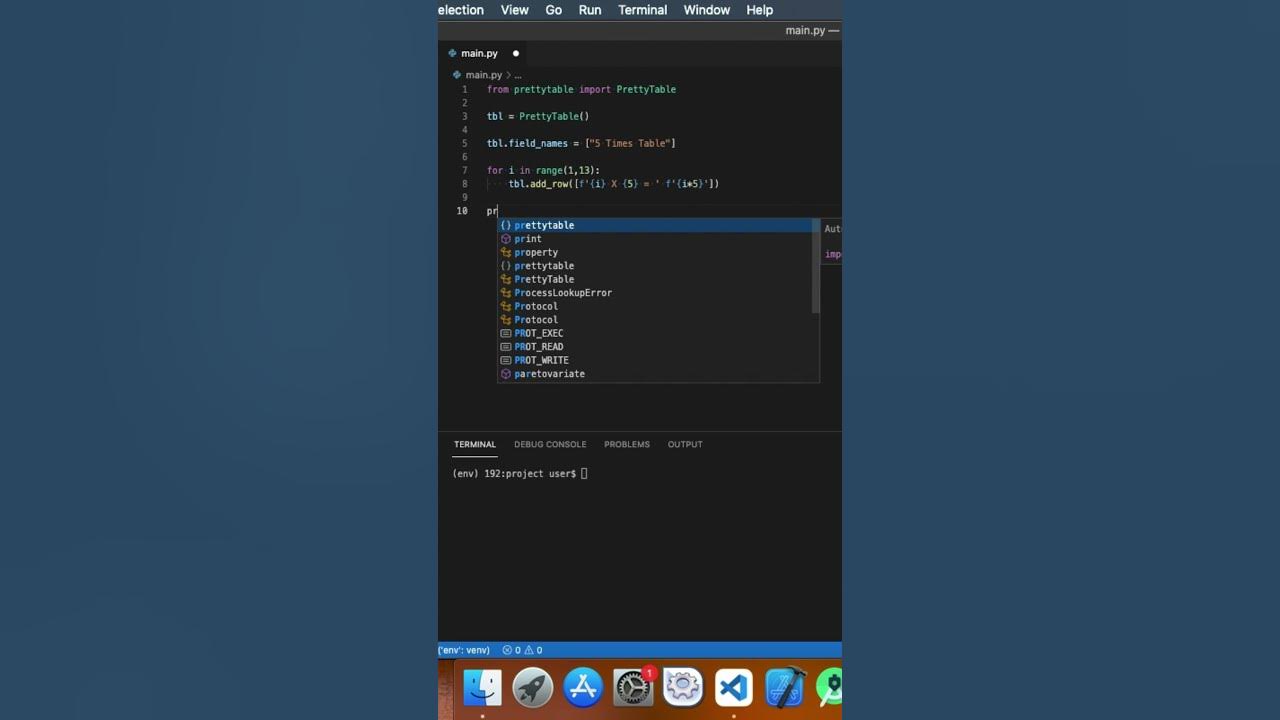Switch to the TERMINAL panel tab
The image size is (1280, 720).
click(x=474, y=444)
